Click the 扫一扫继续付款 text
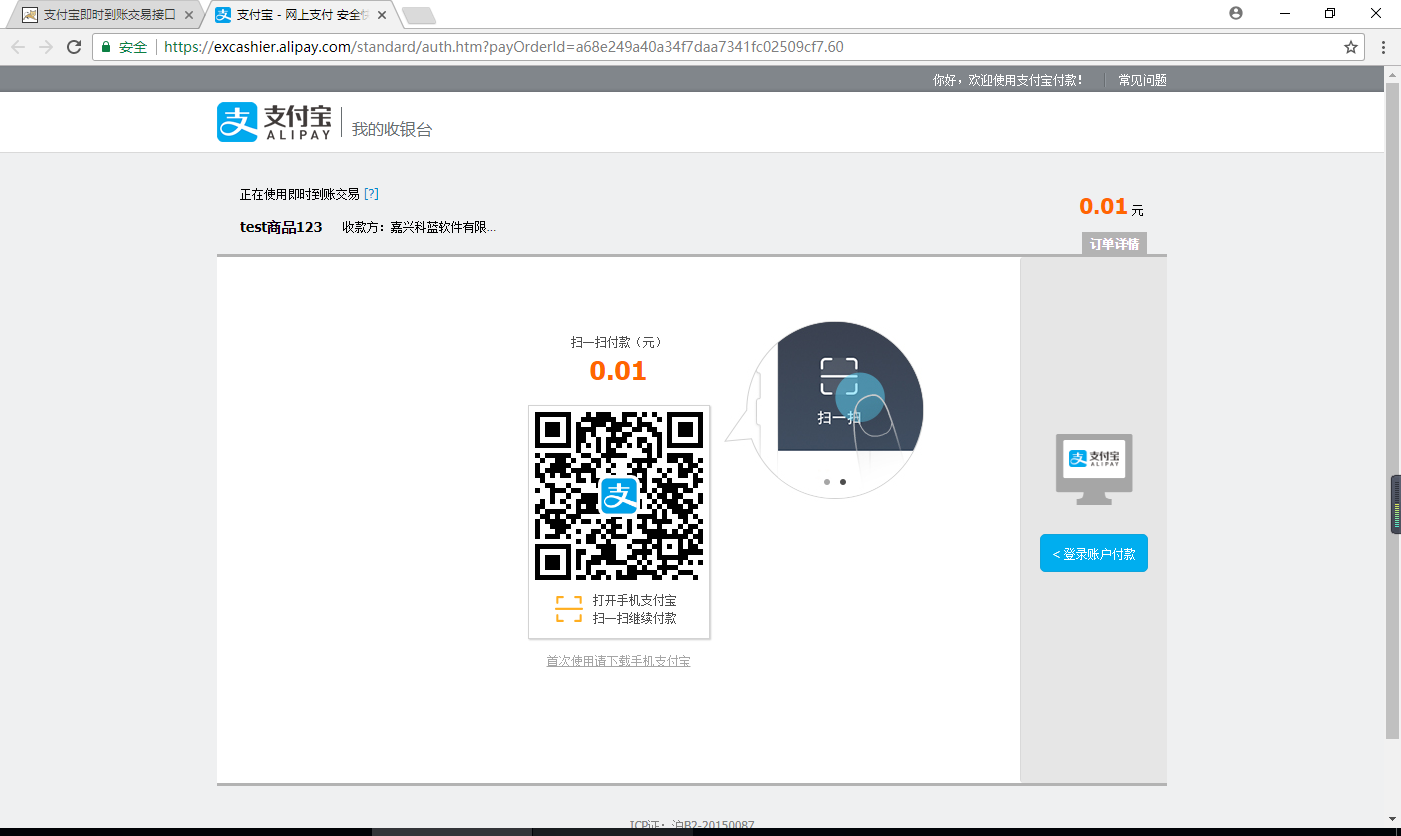The image size is (1401, 836). coord(634,618)
